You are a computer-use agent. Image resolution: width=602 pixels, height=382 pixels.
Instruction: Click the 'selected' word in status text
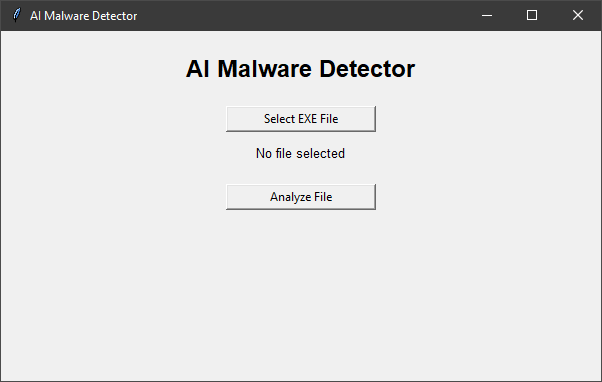point(321,154)
